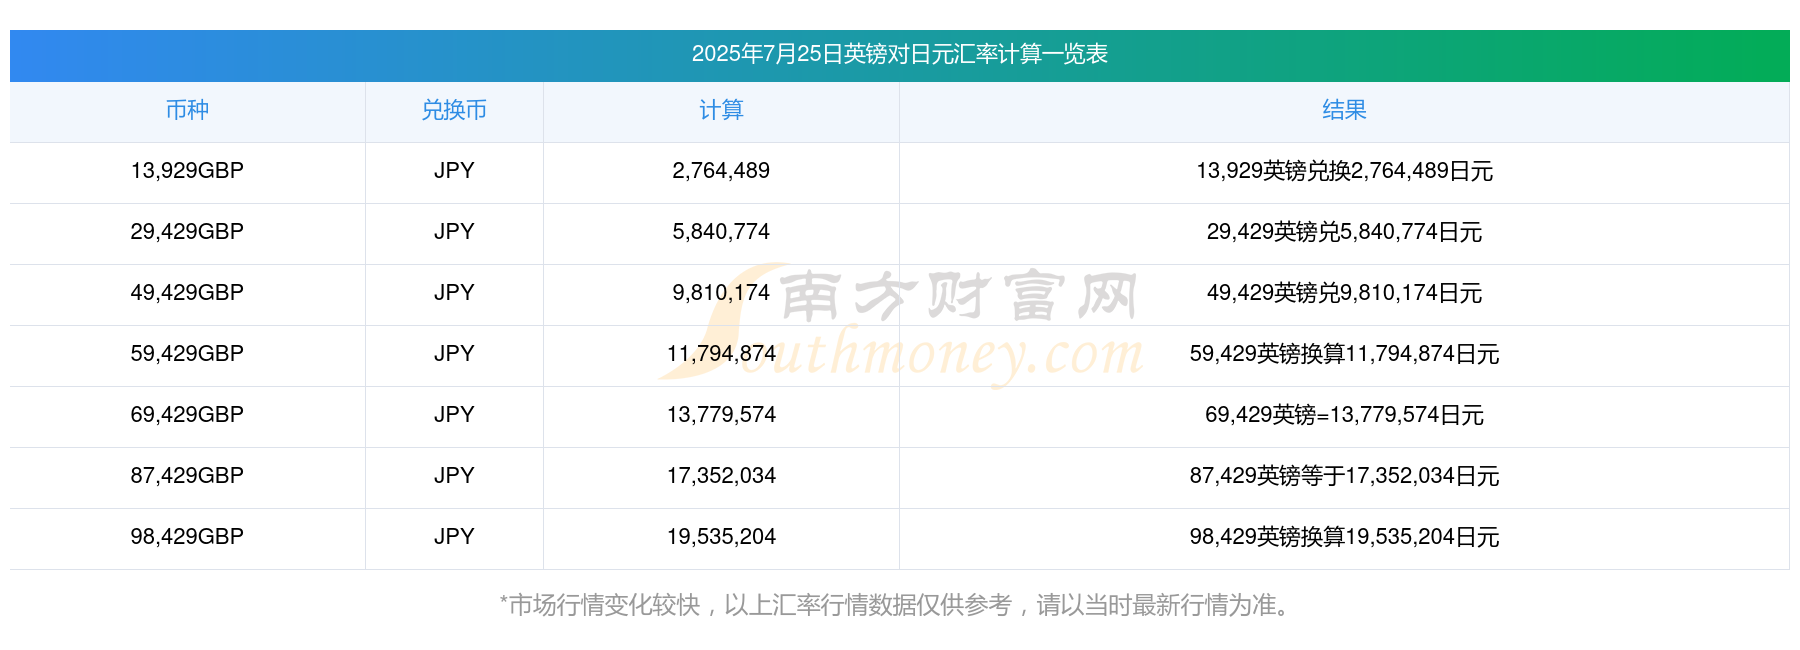Select the cell '87,429GBP'
Viewport: 1800px width, 650px height.
pyautogui.click(x=187, y=476)
